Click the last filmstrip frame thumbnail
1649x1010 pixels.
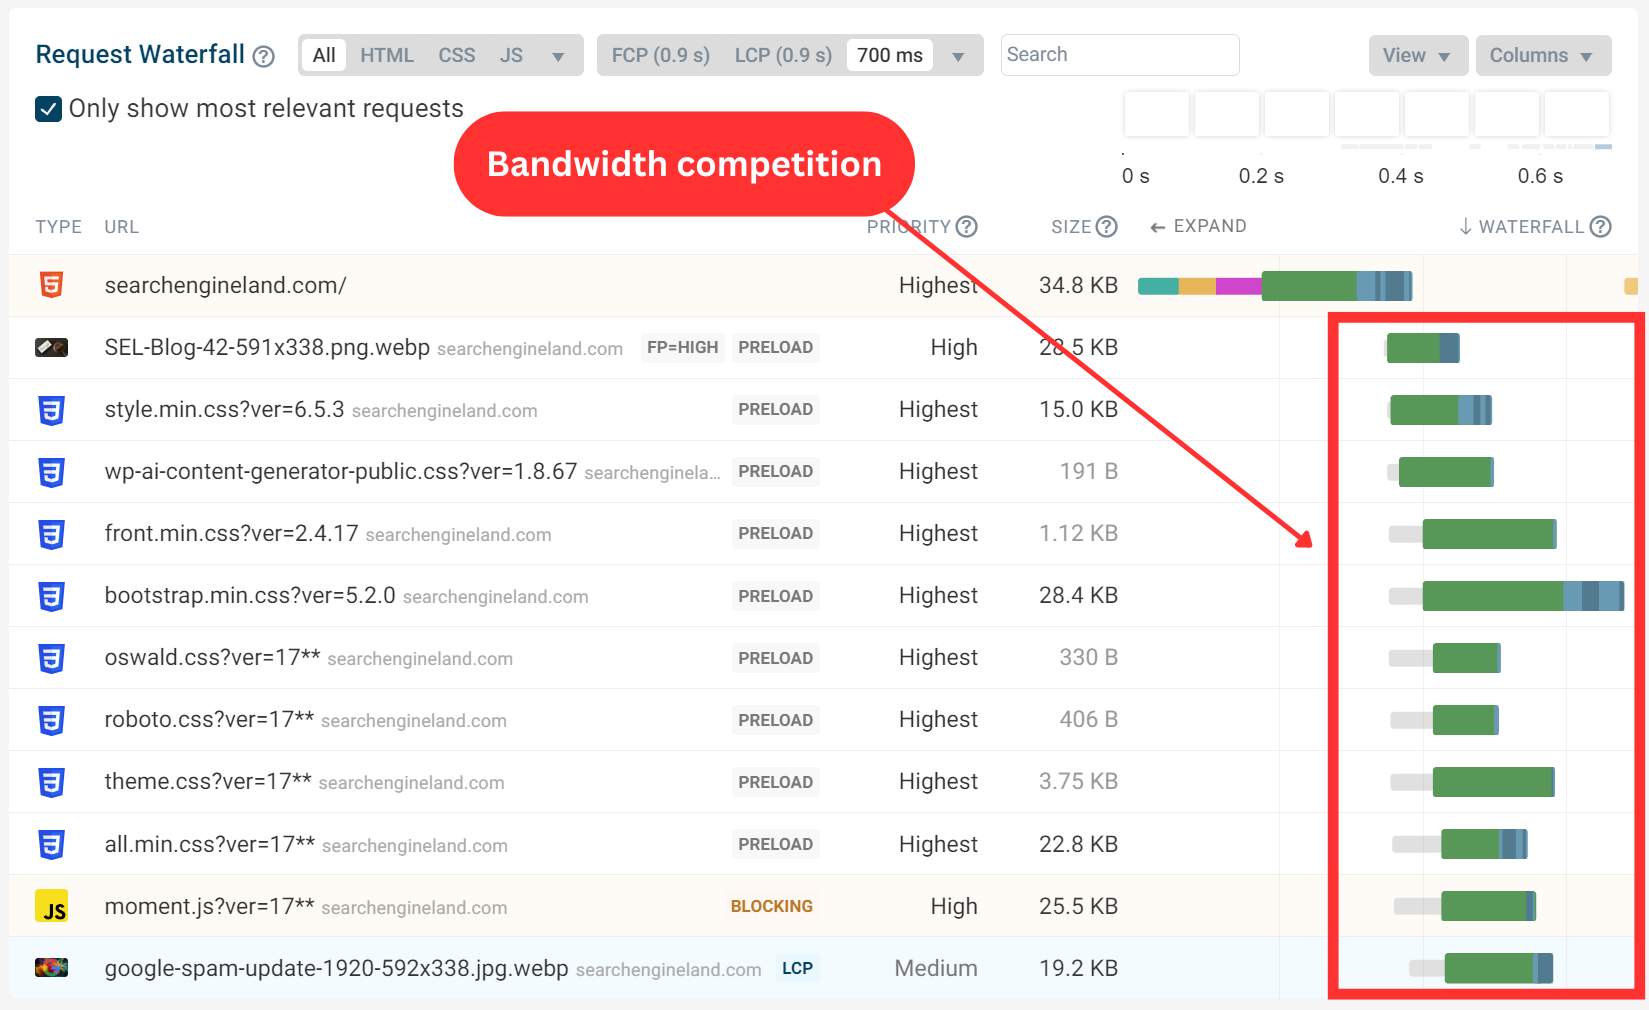tap(1577, 114)
